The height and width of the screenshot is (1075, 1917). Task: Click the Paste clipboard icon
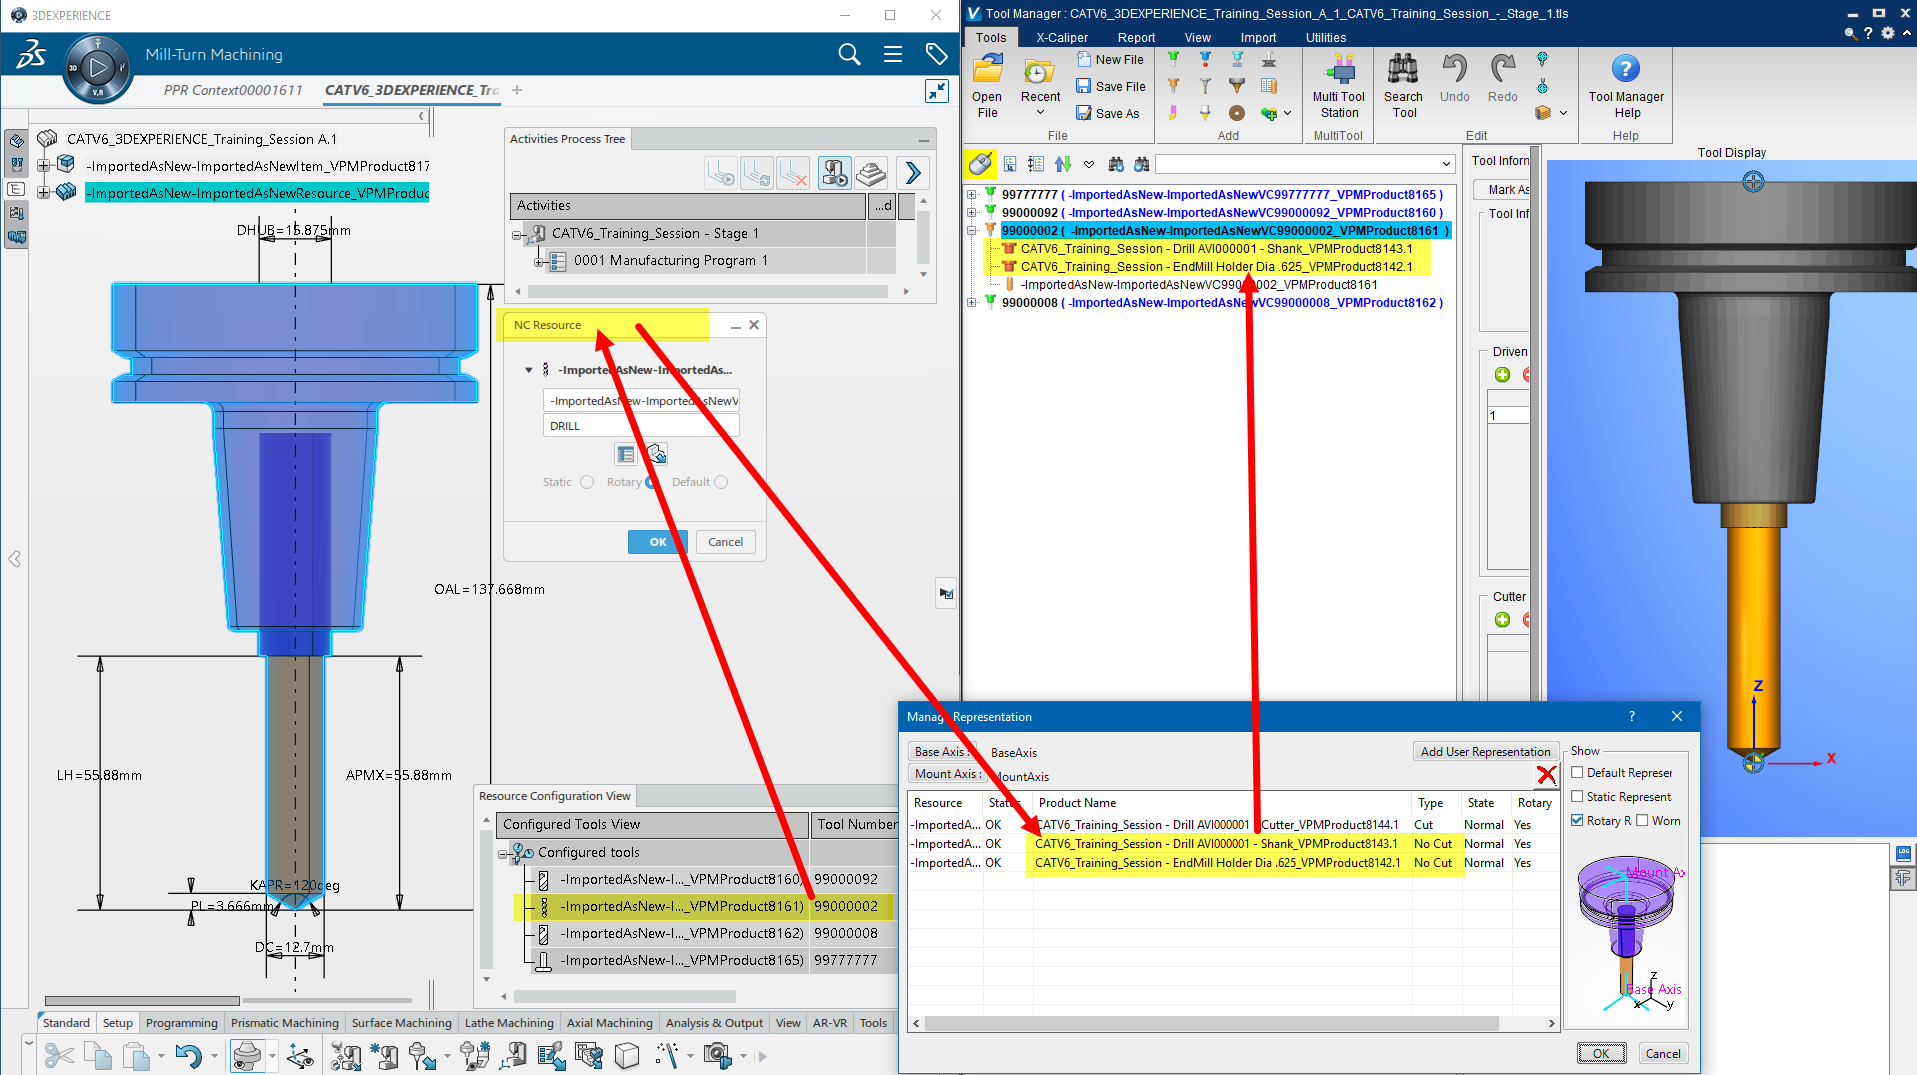pyautogui.click(x=136, y=1056)
